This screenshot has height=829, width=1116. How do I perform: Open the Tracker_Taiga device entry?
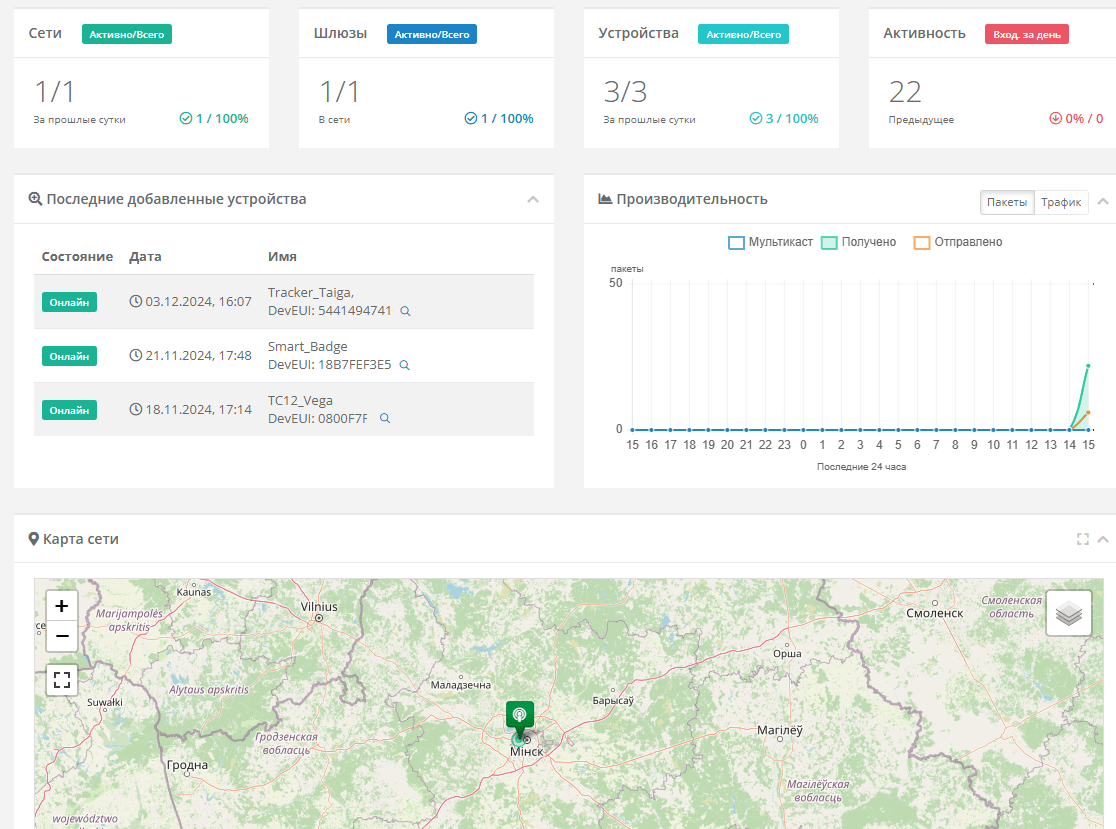coord(310,292)
